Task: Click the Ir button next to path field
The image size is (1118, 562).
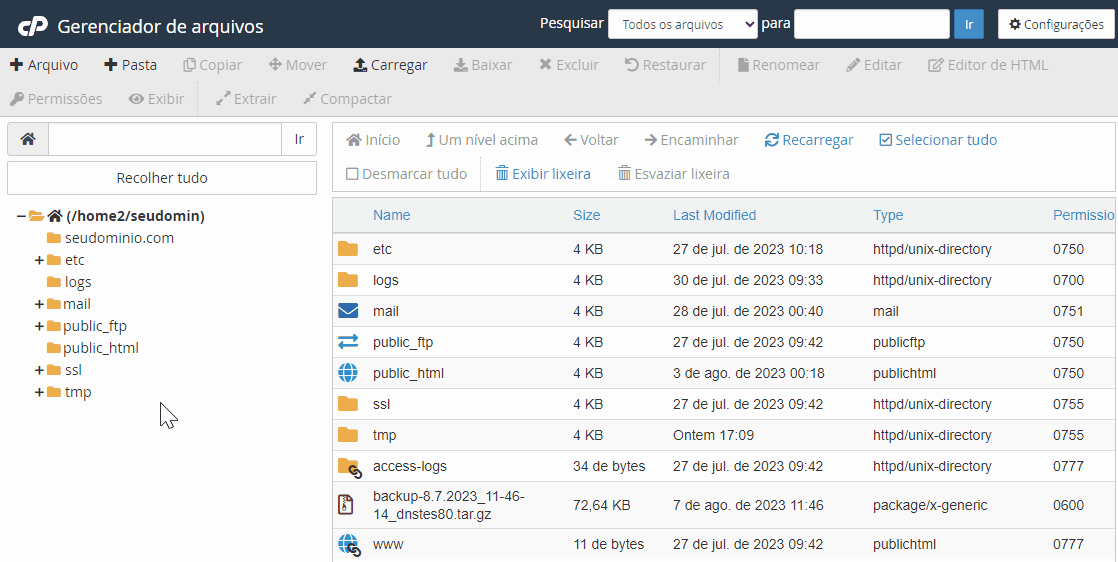Action: pos(299,139)
